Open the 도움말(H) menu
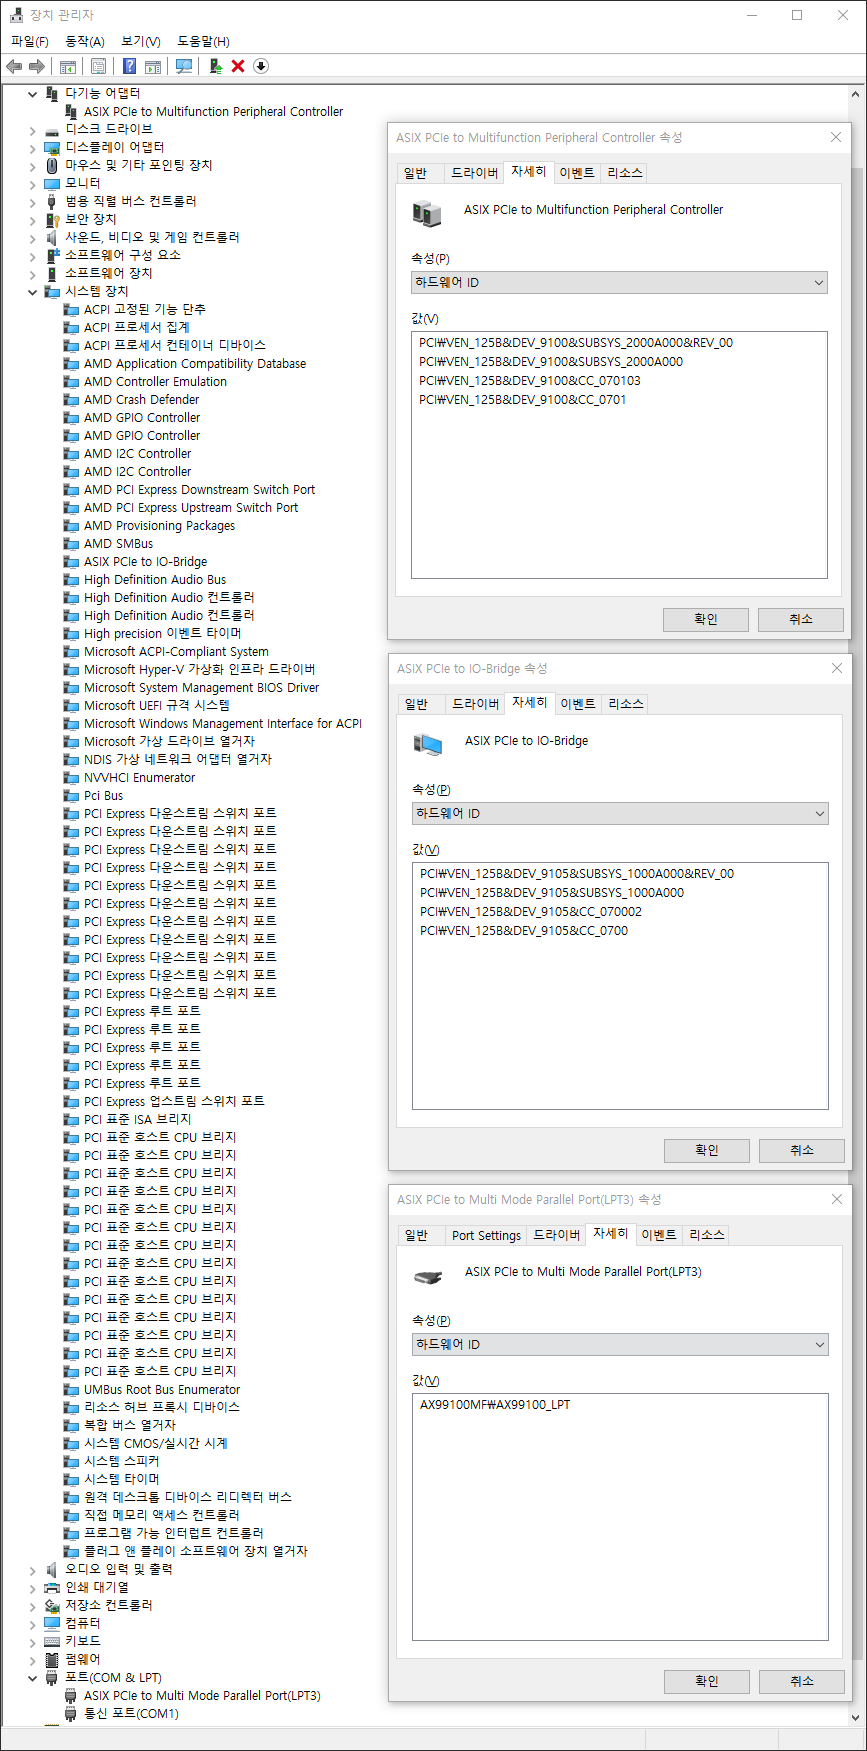867x1751 pixels. [x=203, y=41]
